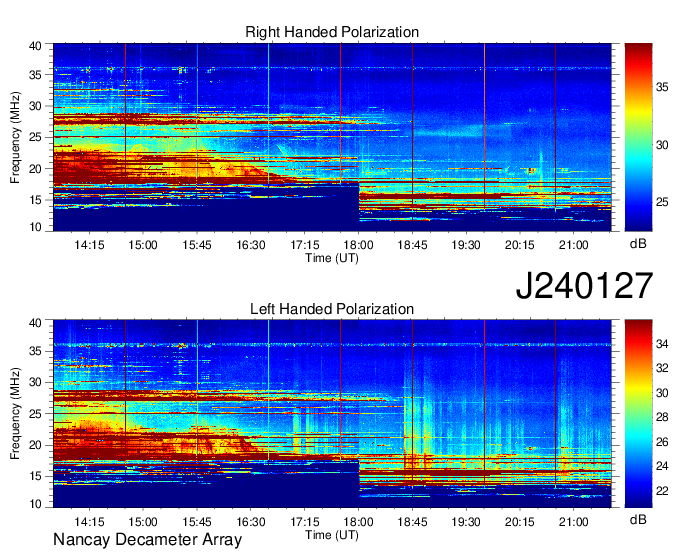Click "Frequency (MHz)" axis label of Right Handed plot
This screenshot has height=552, width=680.
coord(15,137)
